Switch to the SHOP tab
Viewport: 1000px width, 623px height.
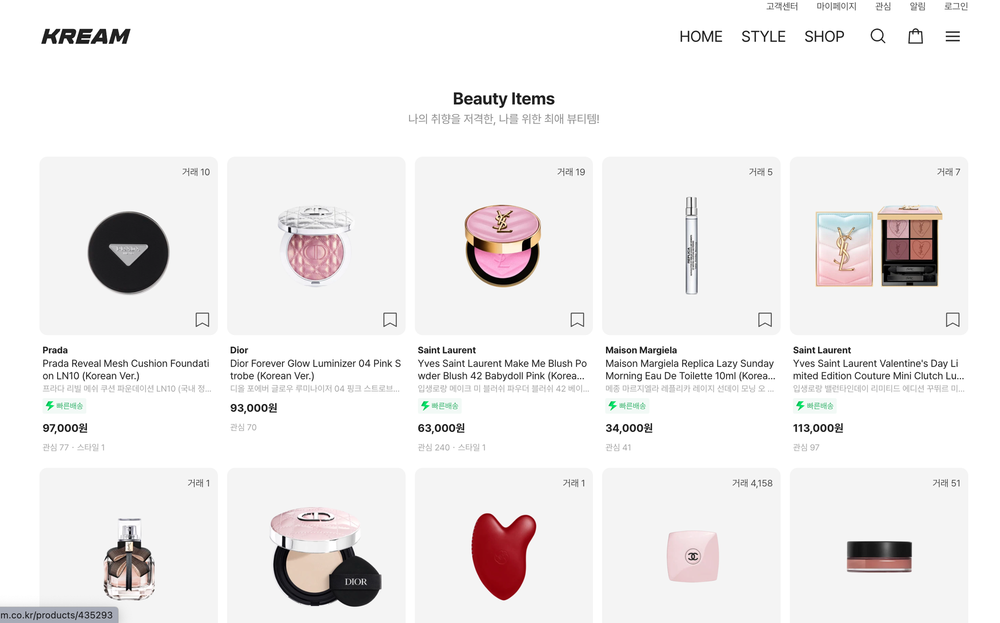[824, 36]
